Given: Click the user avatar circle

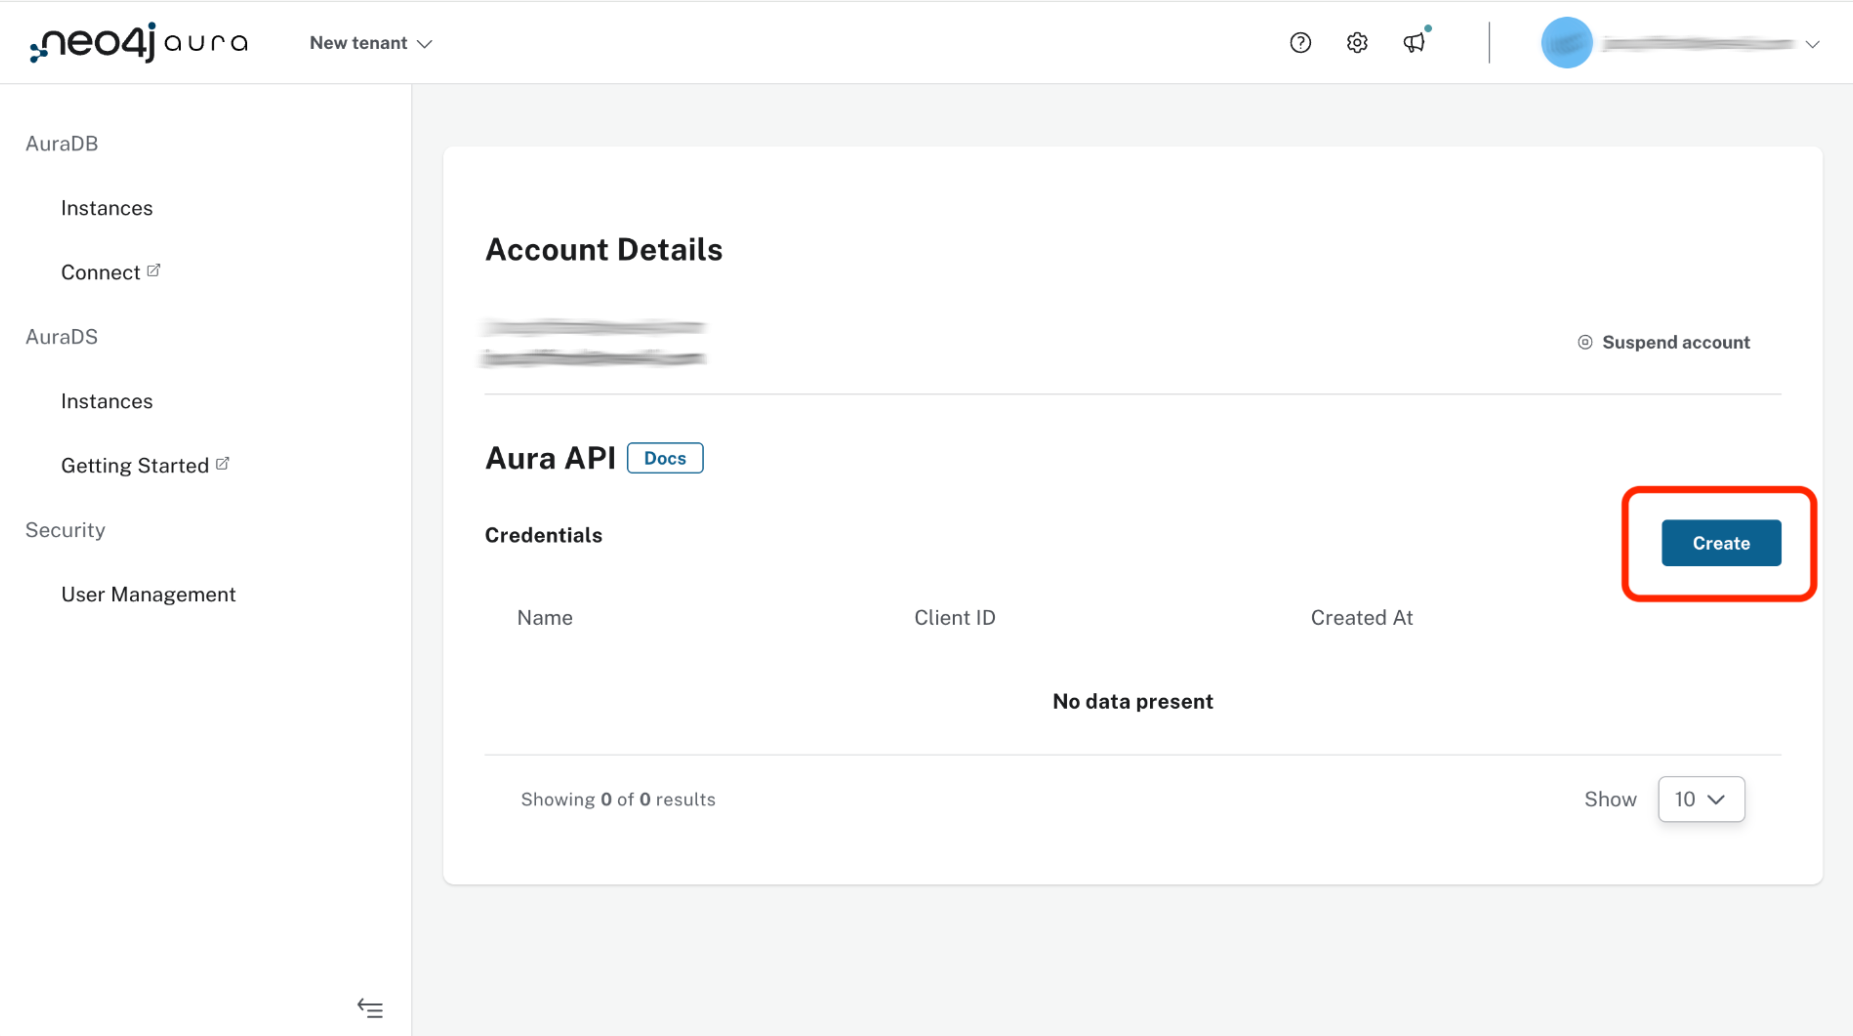Looking at the screenshot, I should [1567, 43].
